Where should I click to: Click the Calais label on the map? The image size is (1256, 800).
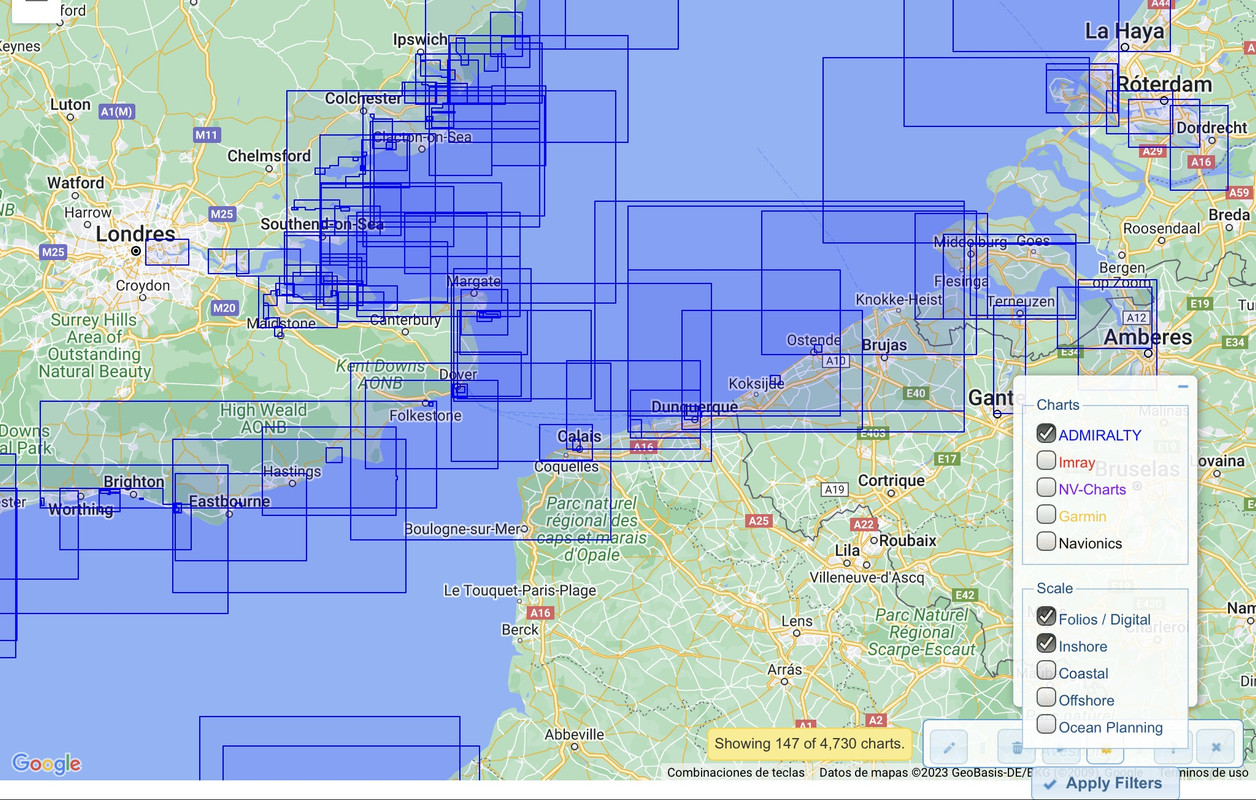[x=579, y=436]
